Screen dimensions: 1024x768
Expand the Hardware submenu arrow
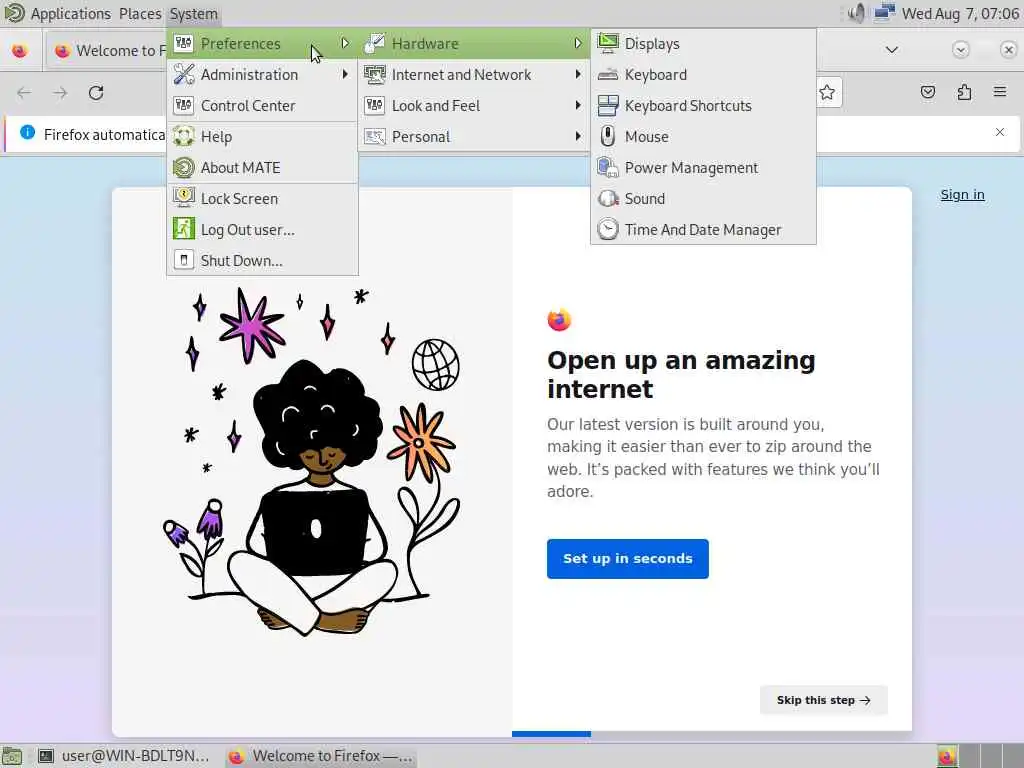[x=578, y=44]
